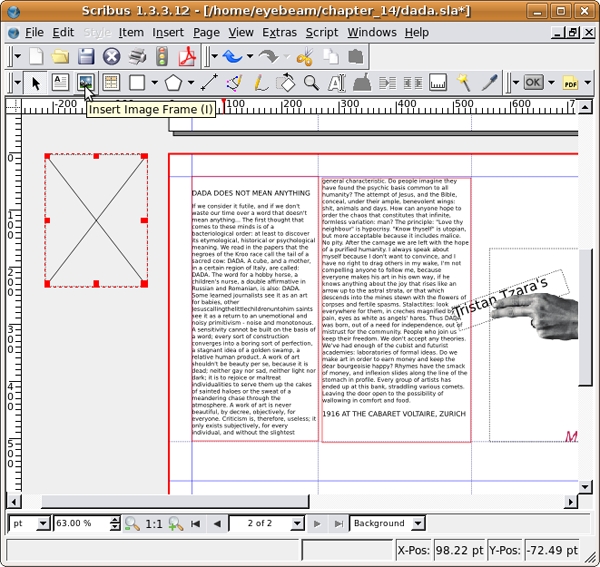This screenshot has width=600, height=567.
Task: Click the Print document icon
Action: tap(136, 57)
